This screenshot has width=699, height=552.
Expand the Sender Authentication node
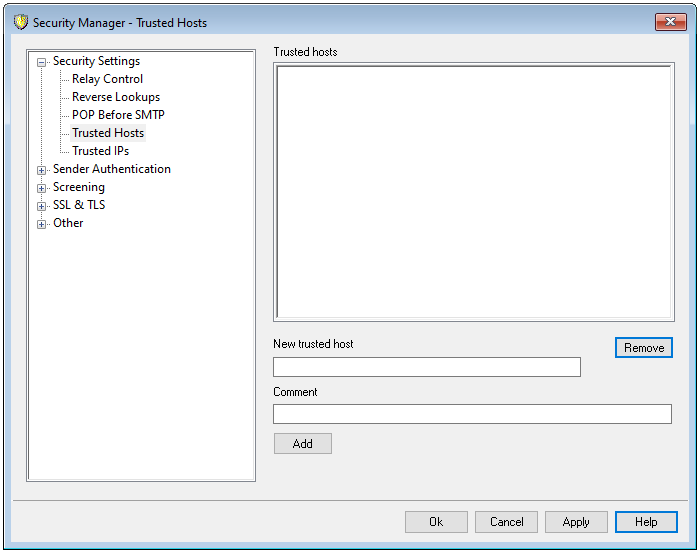click(42, 170)
